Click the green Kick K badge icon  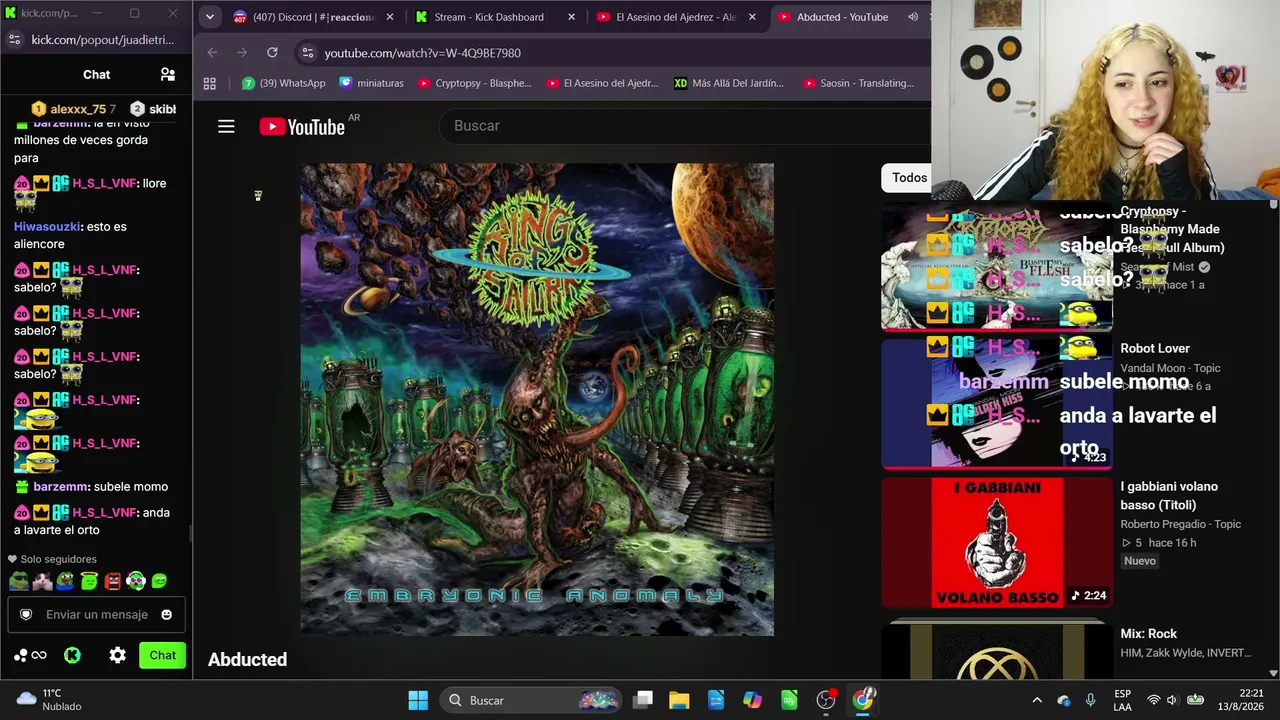[x=72, y=655]
